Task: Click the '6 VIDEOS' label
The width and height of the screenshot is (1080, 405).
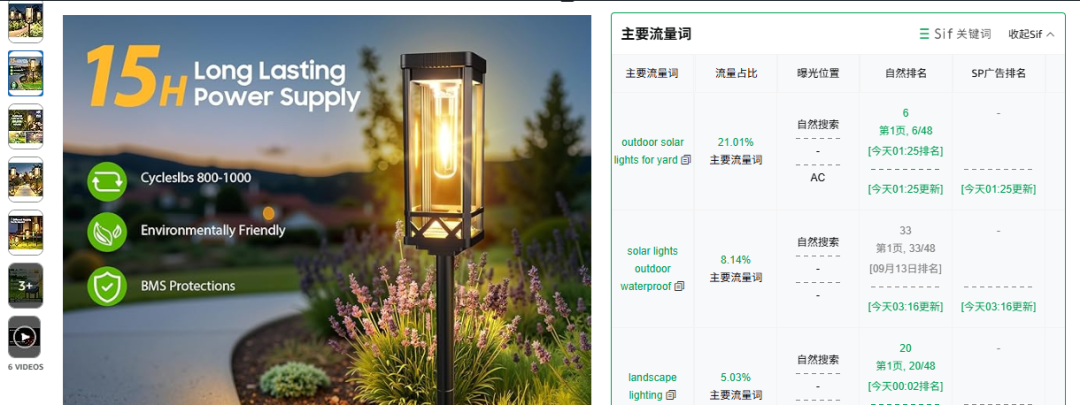Action: pos(25,367)
